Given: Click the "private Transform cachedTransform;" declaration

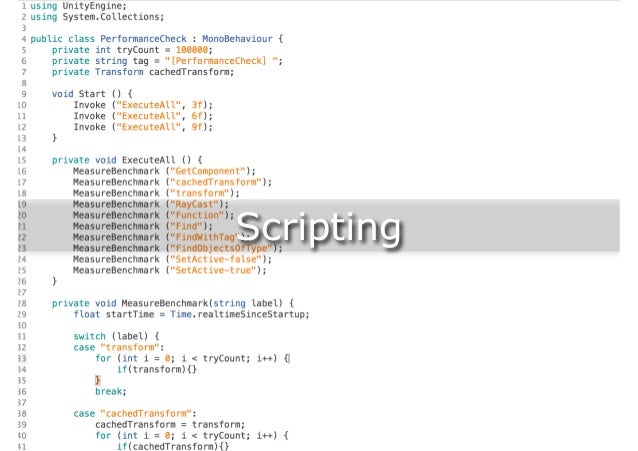Looking at the screenshot, I should click(x=143, y=72).
